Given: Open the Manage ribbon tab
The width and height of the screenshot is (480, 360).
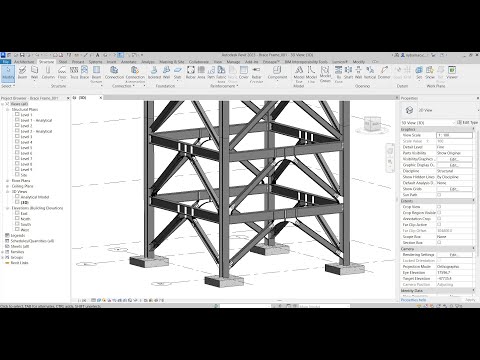Looking at the screenshot, I should pos(233,62).
